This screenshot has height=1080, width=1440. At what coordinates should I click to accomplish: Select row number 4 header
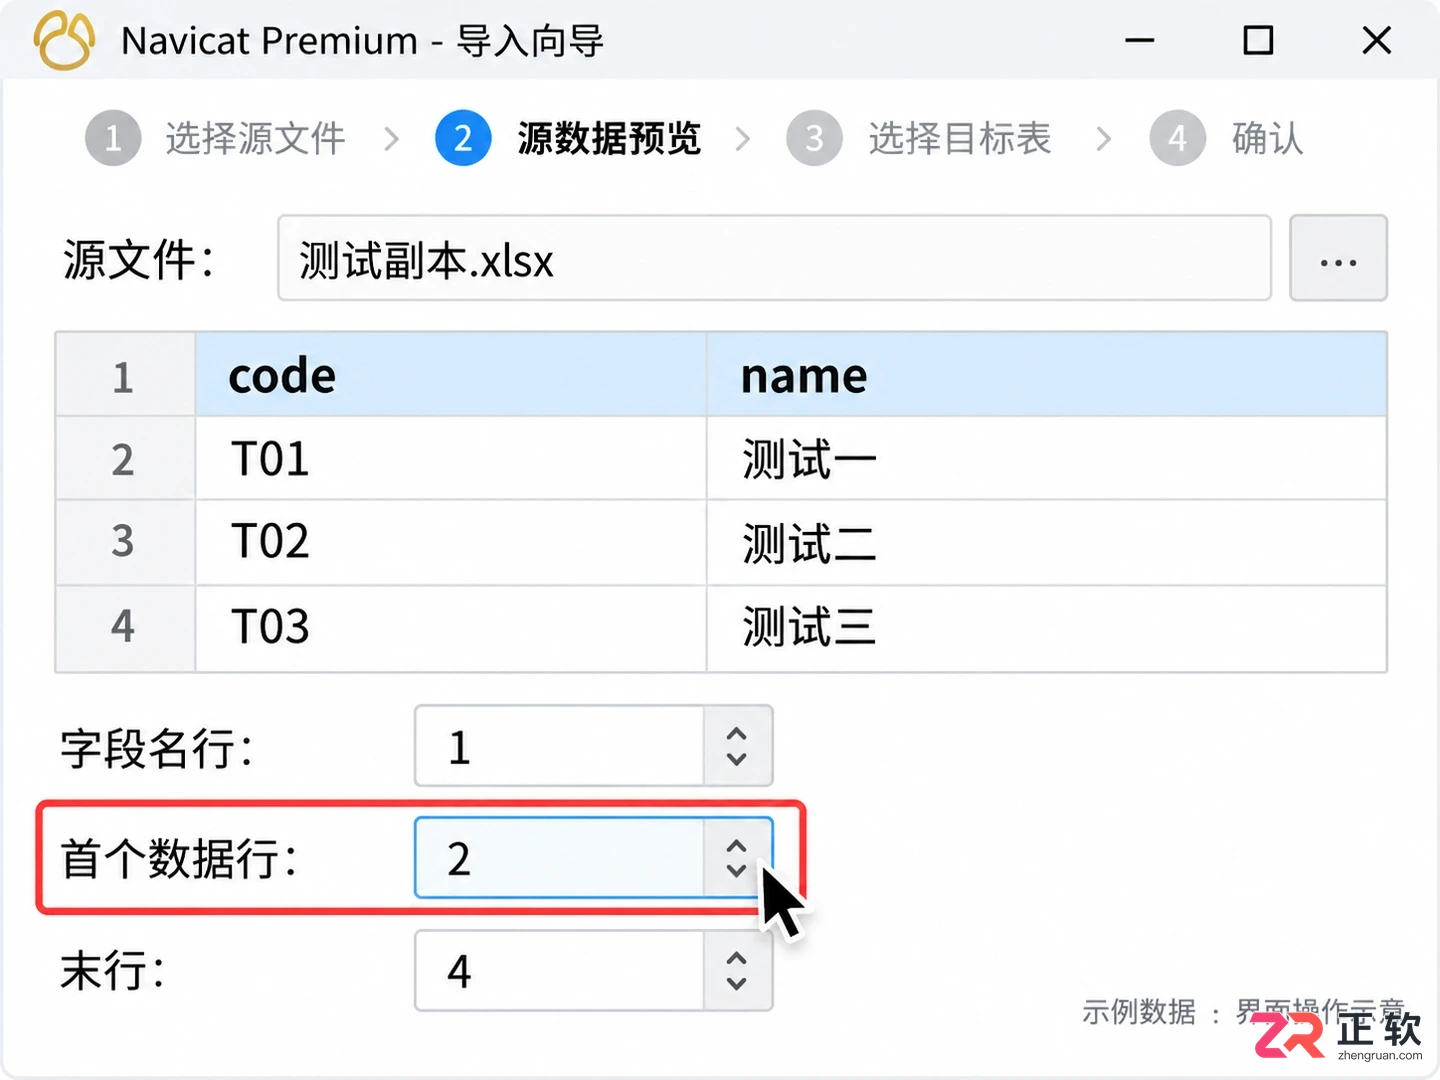pyautogui.click(x=125, y=628)
